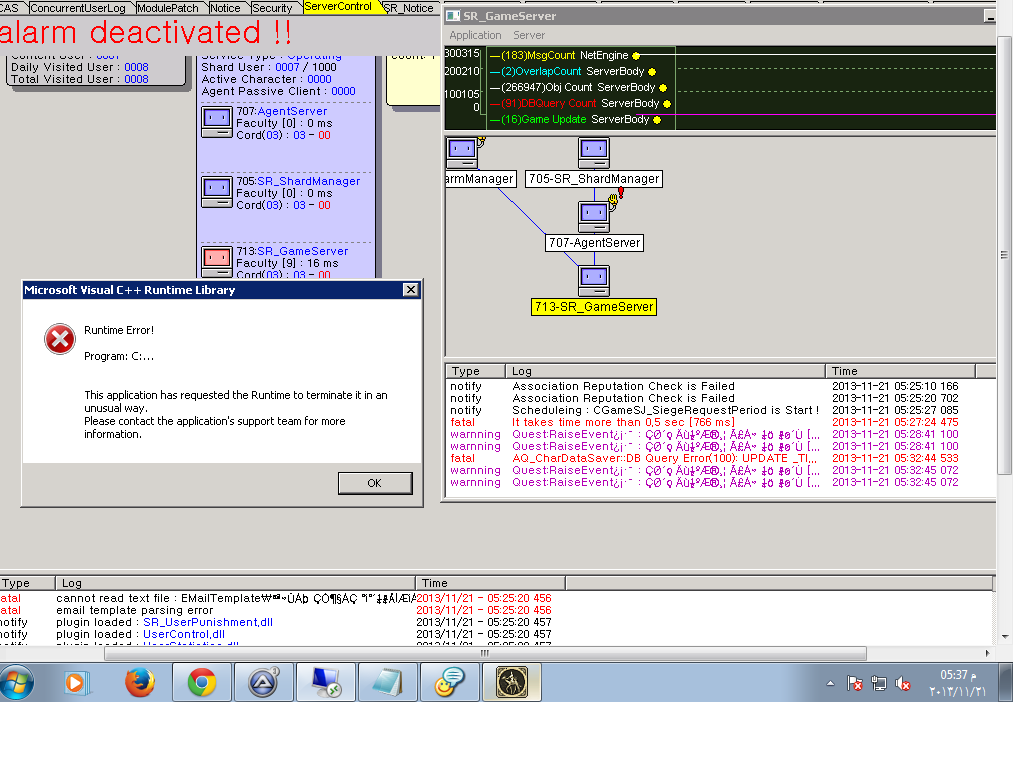Open the notepad taskbar icon
The image size is (1024, 768).
(387, 682)
